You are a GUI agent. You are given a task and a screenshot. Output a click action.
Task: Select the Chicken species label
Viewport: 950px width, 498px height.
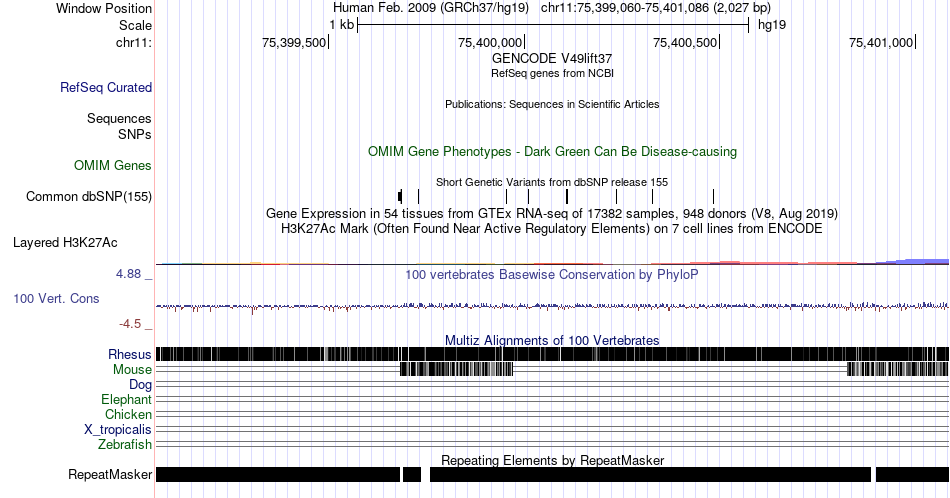click(128, 414)
